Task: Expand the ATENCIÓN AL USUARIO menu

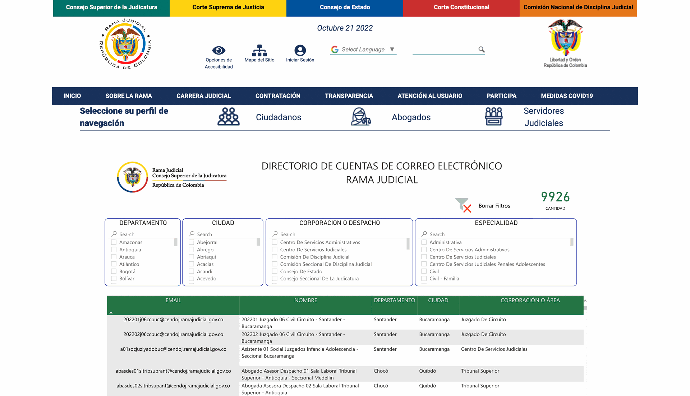Action: click(x=430, y=96)
